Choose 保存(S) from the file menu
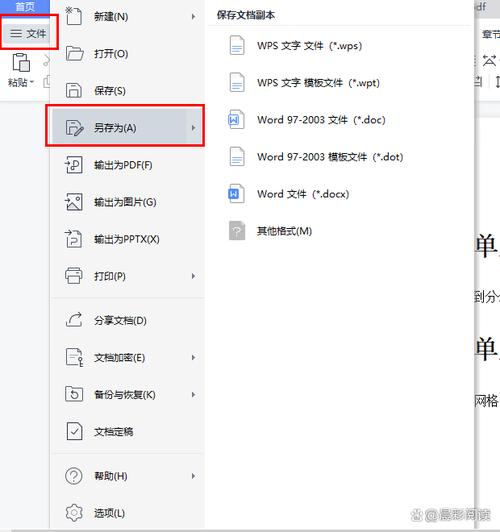This screenshot has height=532, width=500. [110, 91]
